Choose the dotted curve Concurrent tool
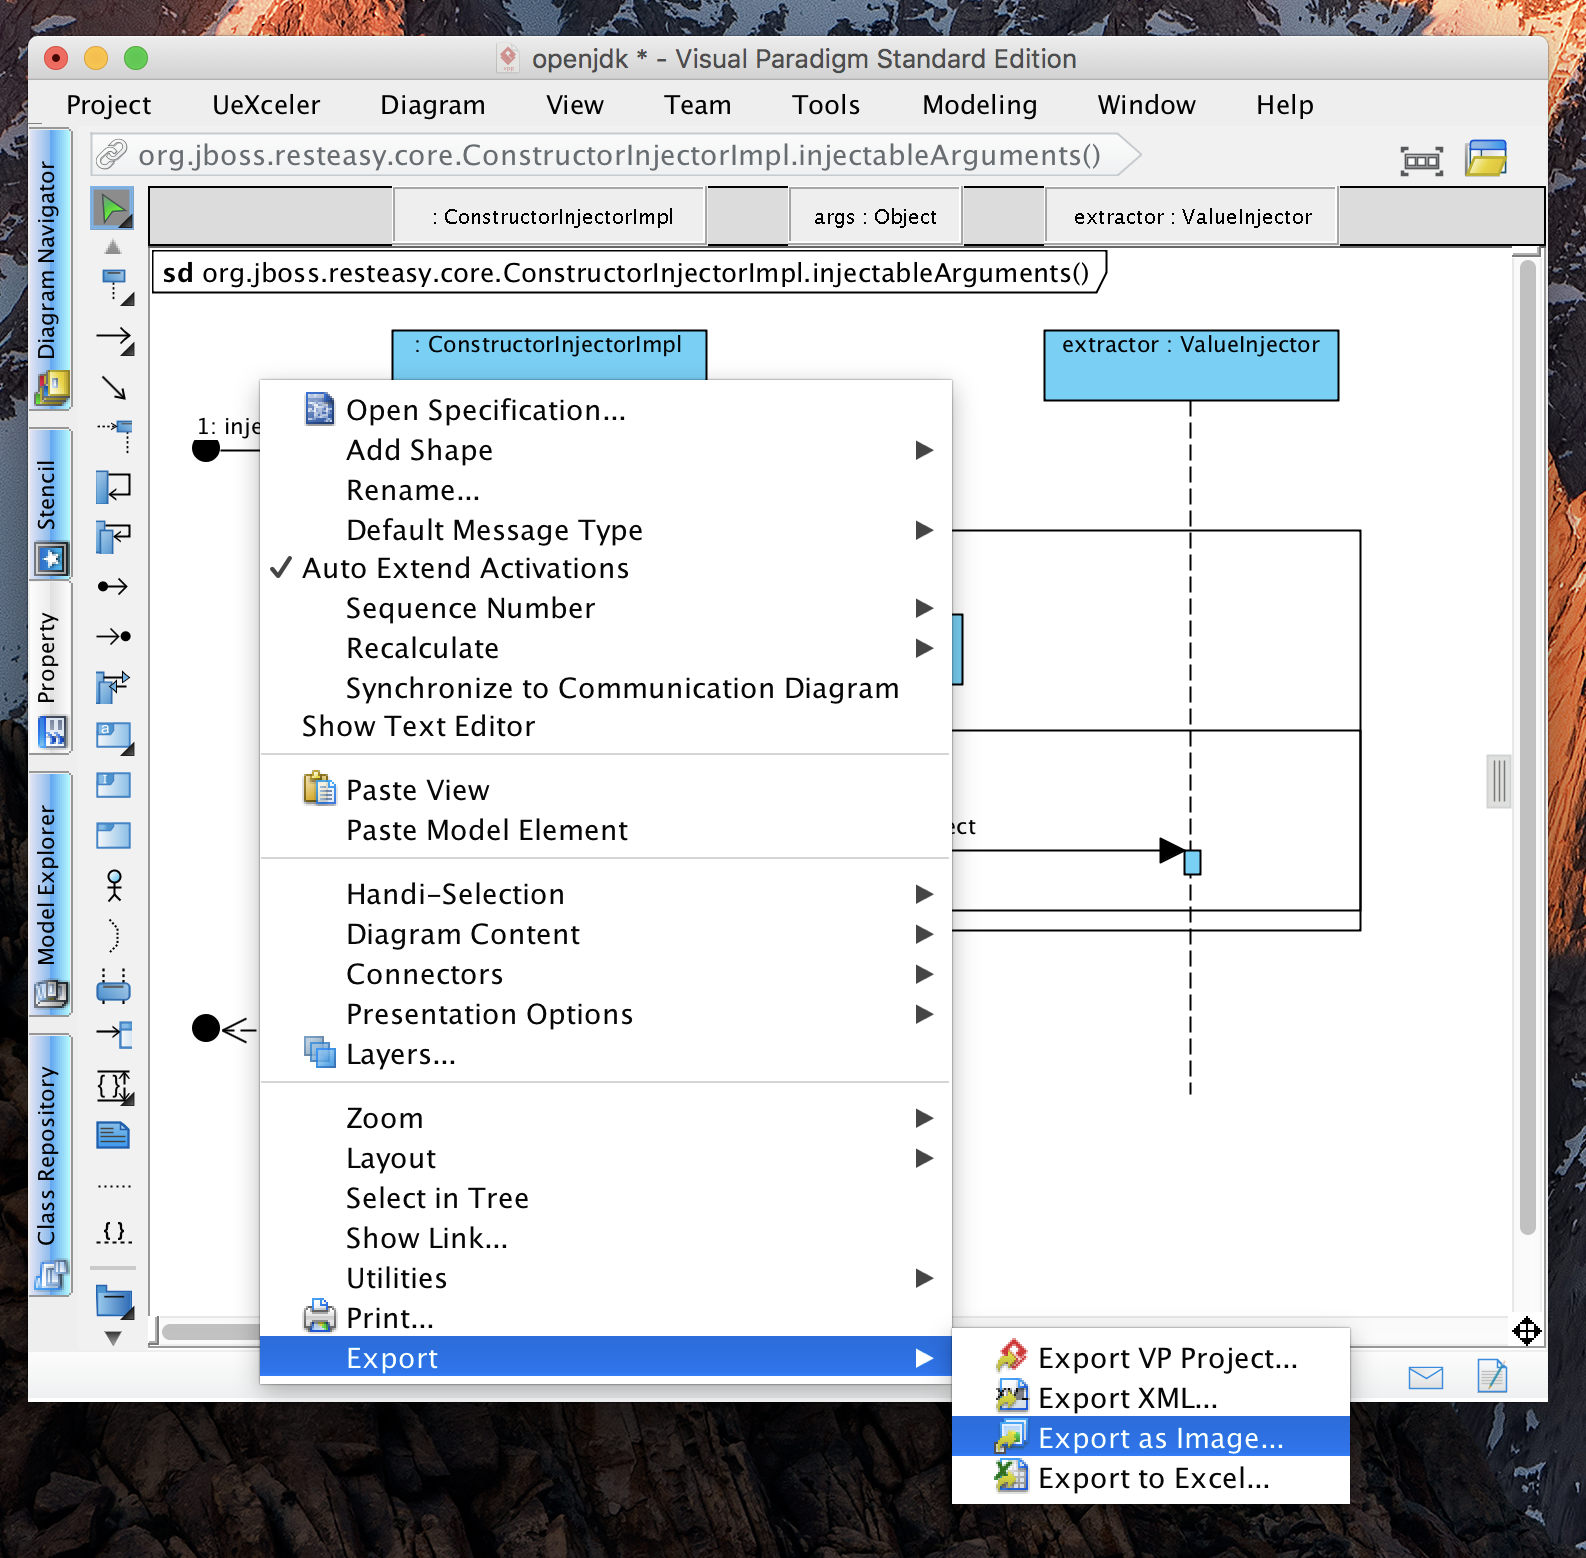This screenshot has width=1586, height=1558. click(x=113, y=935)
